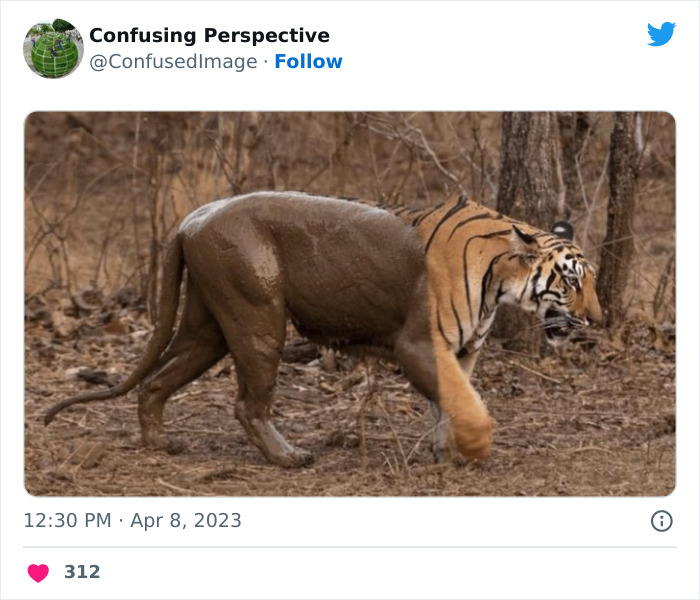
Task: Follow the ConfusedImage account
Action: pos(308,62)
